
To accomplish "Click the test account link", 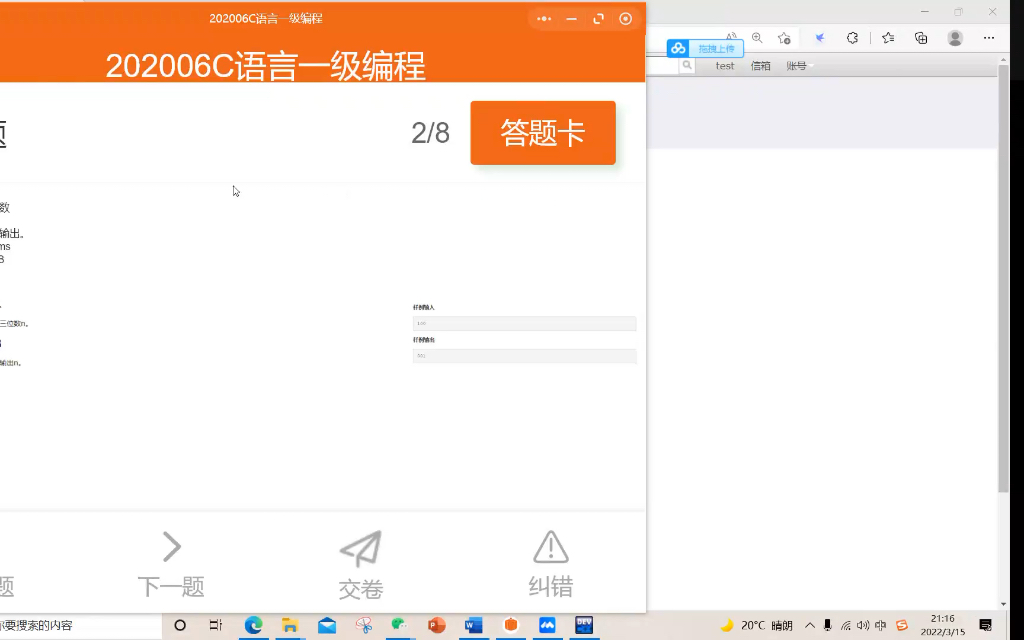I will click(x=725, y=65).
